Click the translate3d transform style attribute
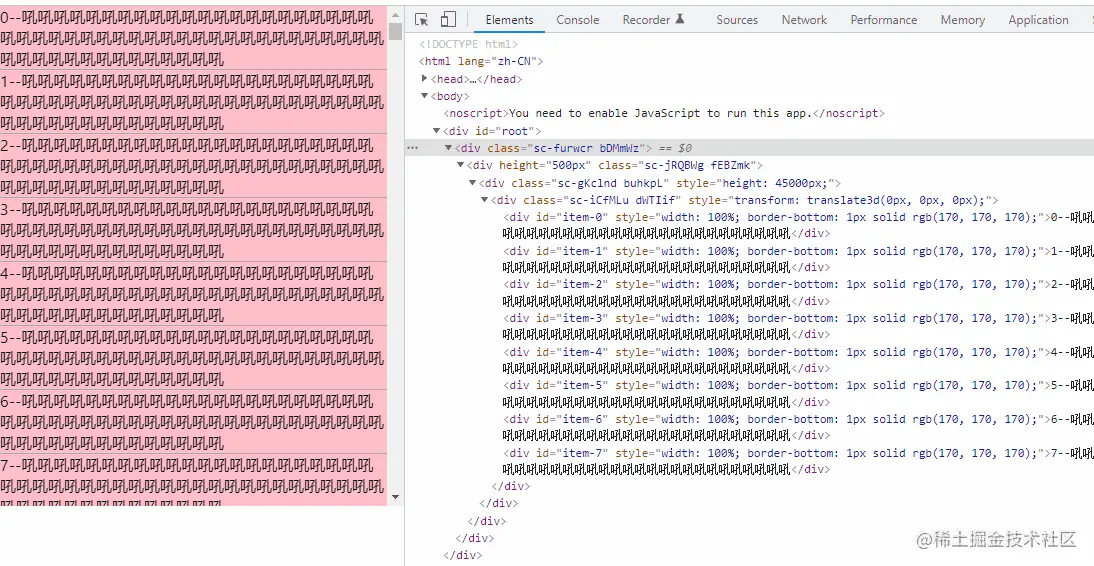 tap(840, 200)
